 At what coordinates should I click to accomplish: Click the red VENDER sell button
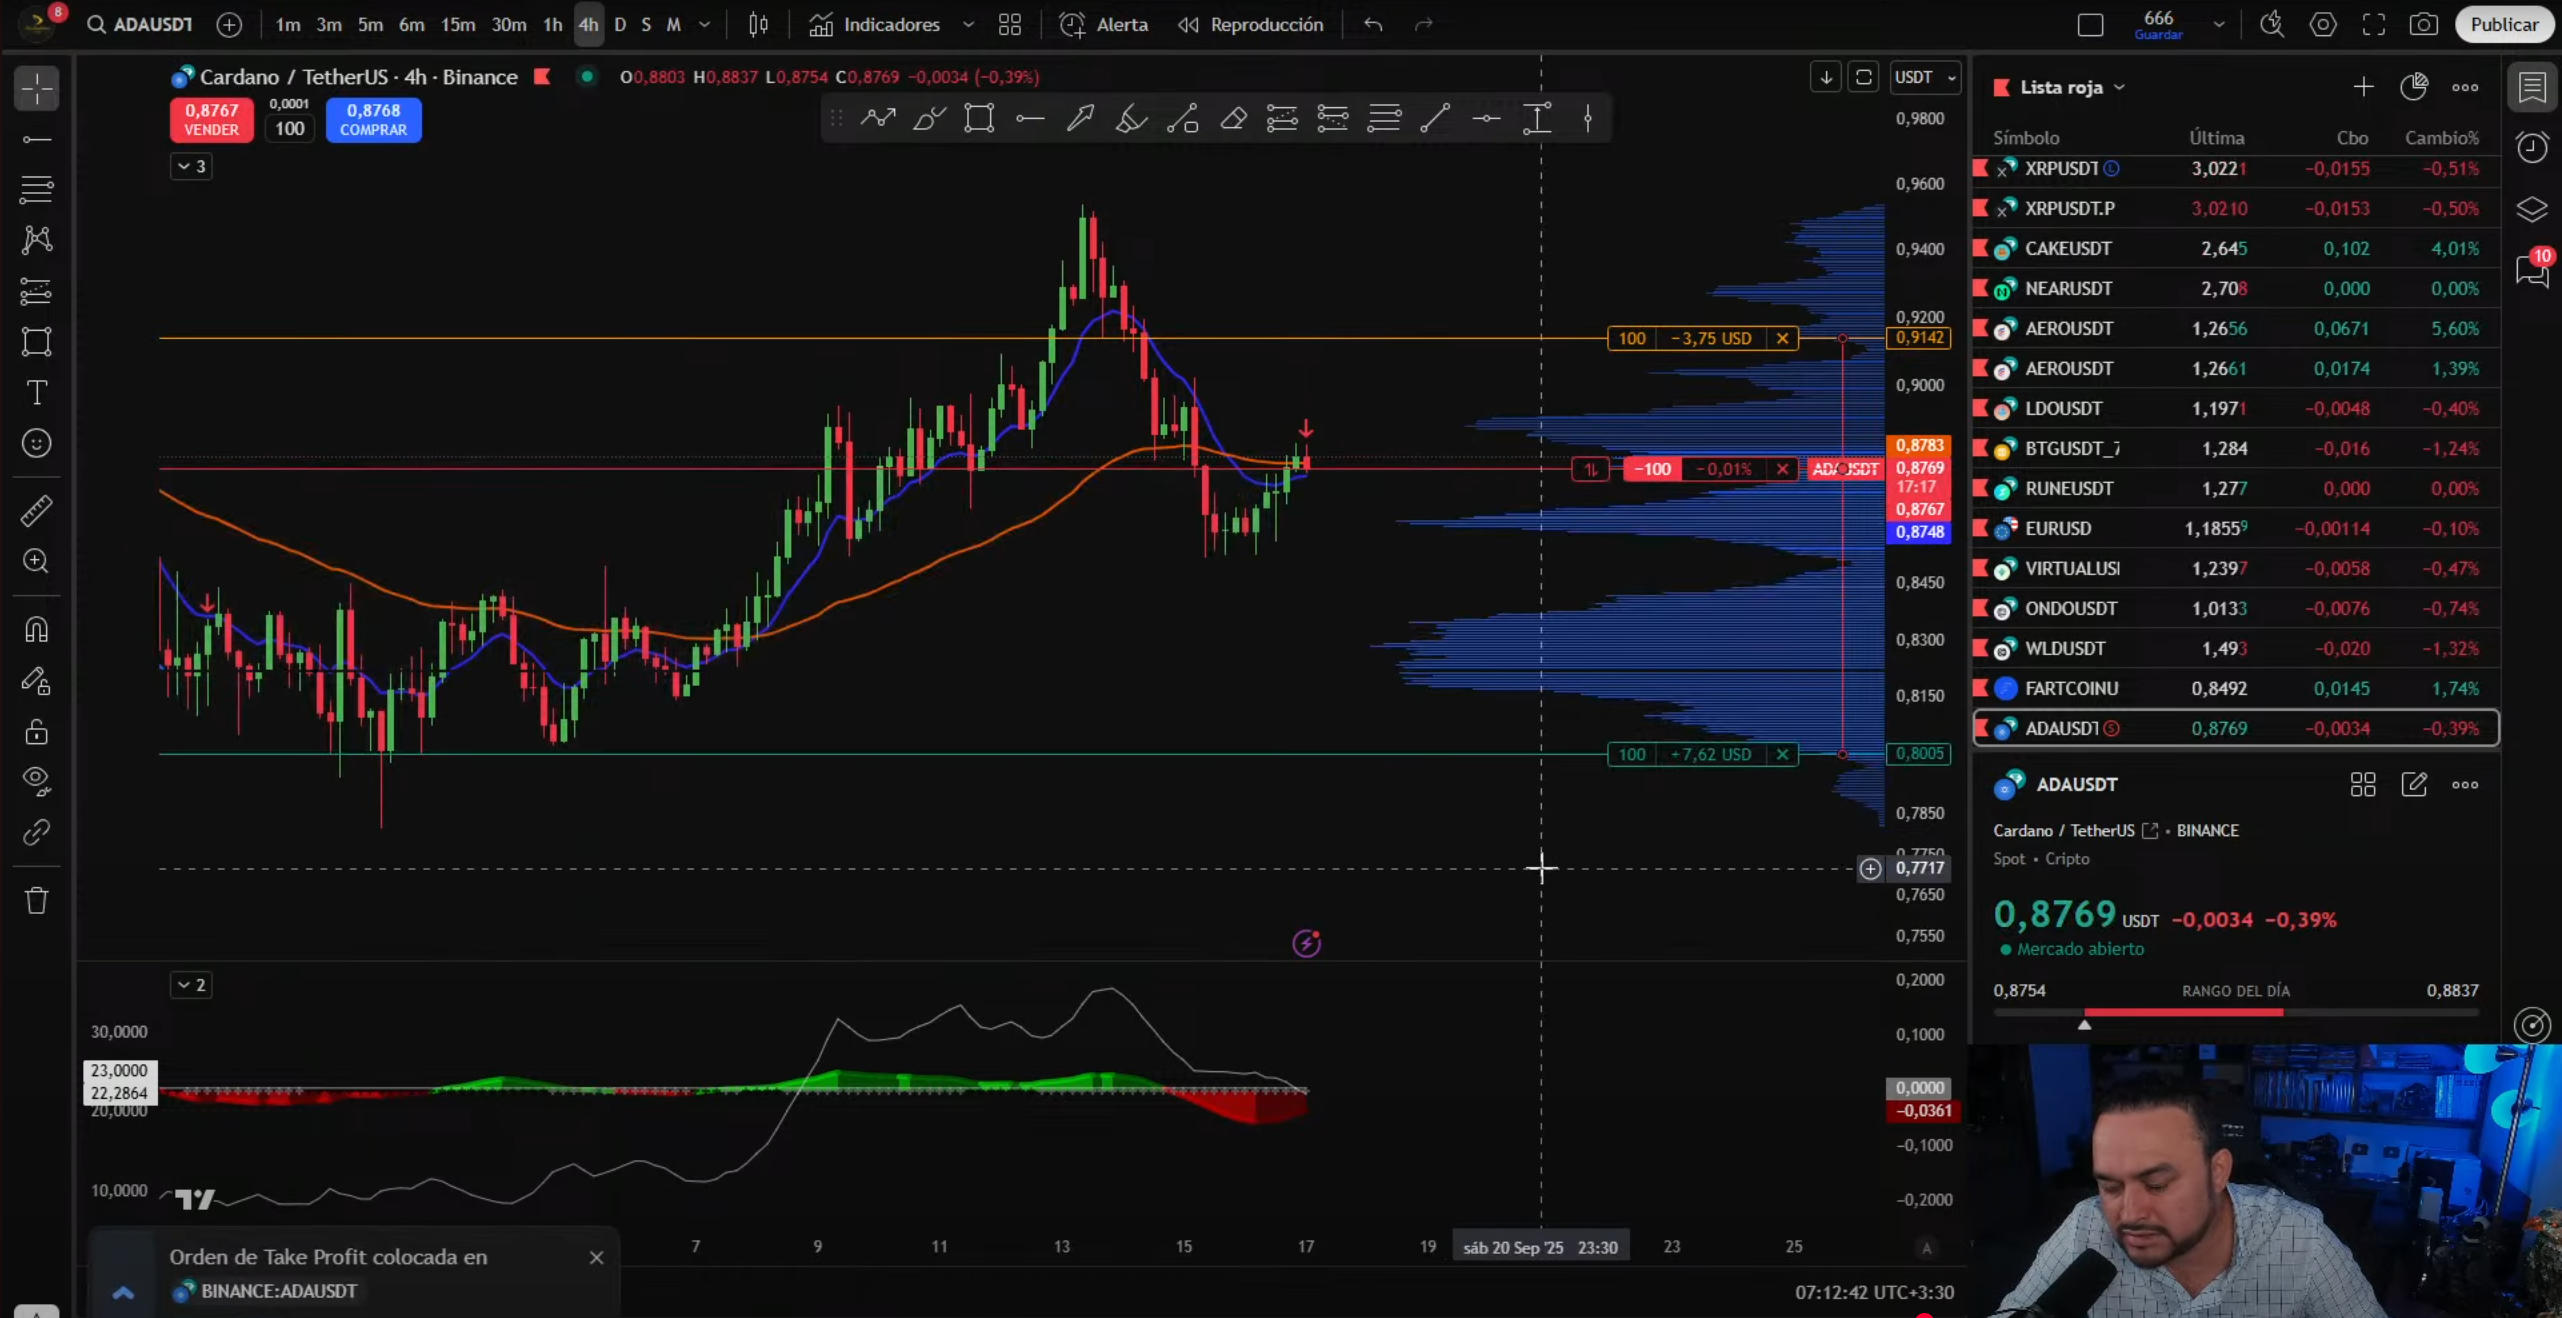[211, 119]
